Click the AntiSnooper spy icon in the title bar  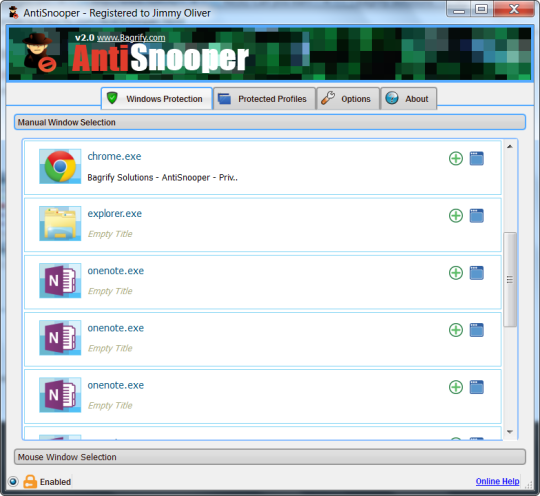pyautogui.click(x=13, y=12)
